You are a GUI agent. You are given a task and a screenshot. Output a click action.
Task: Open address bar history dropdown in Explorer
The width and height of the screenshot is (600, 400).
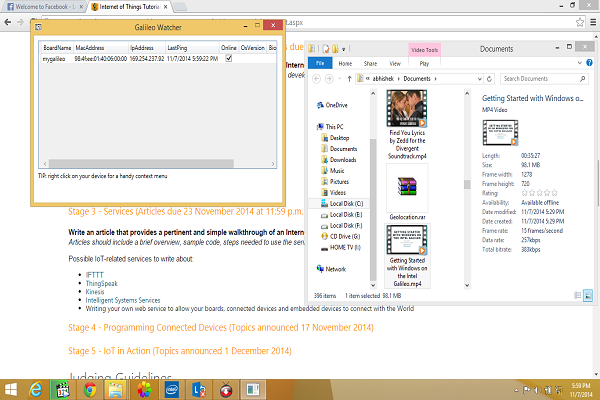click(479, 79)
